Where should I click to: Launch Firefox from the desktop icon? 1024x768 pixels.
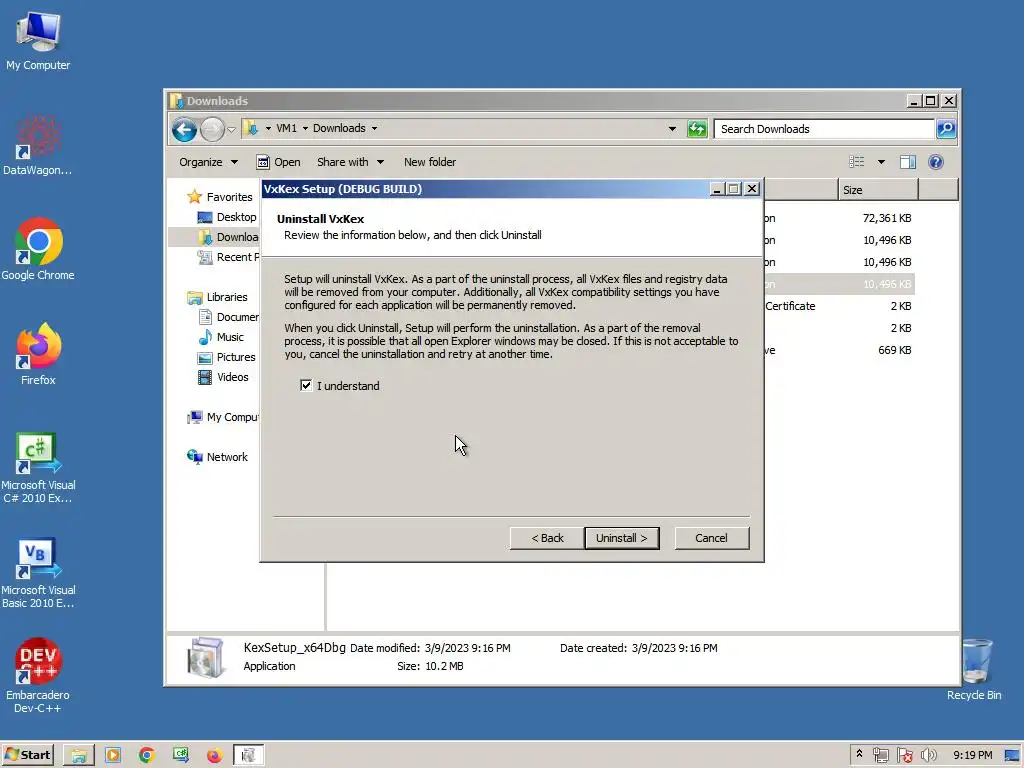(38, 355)
